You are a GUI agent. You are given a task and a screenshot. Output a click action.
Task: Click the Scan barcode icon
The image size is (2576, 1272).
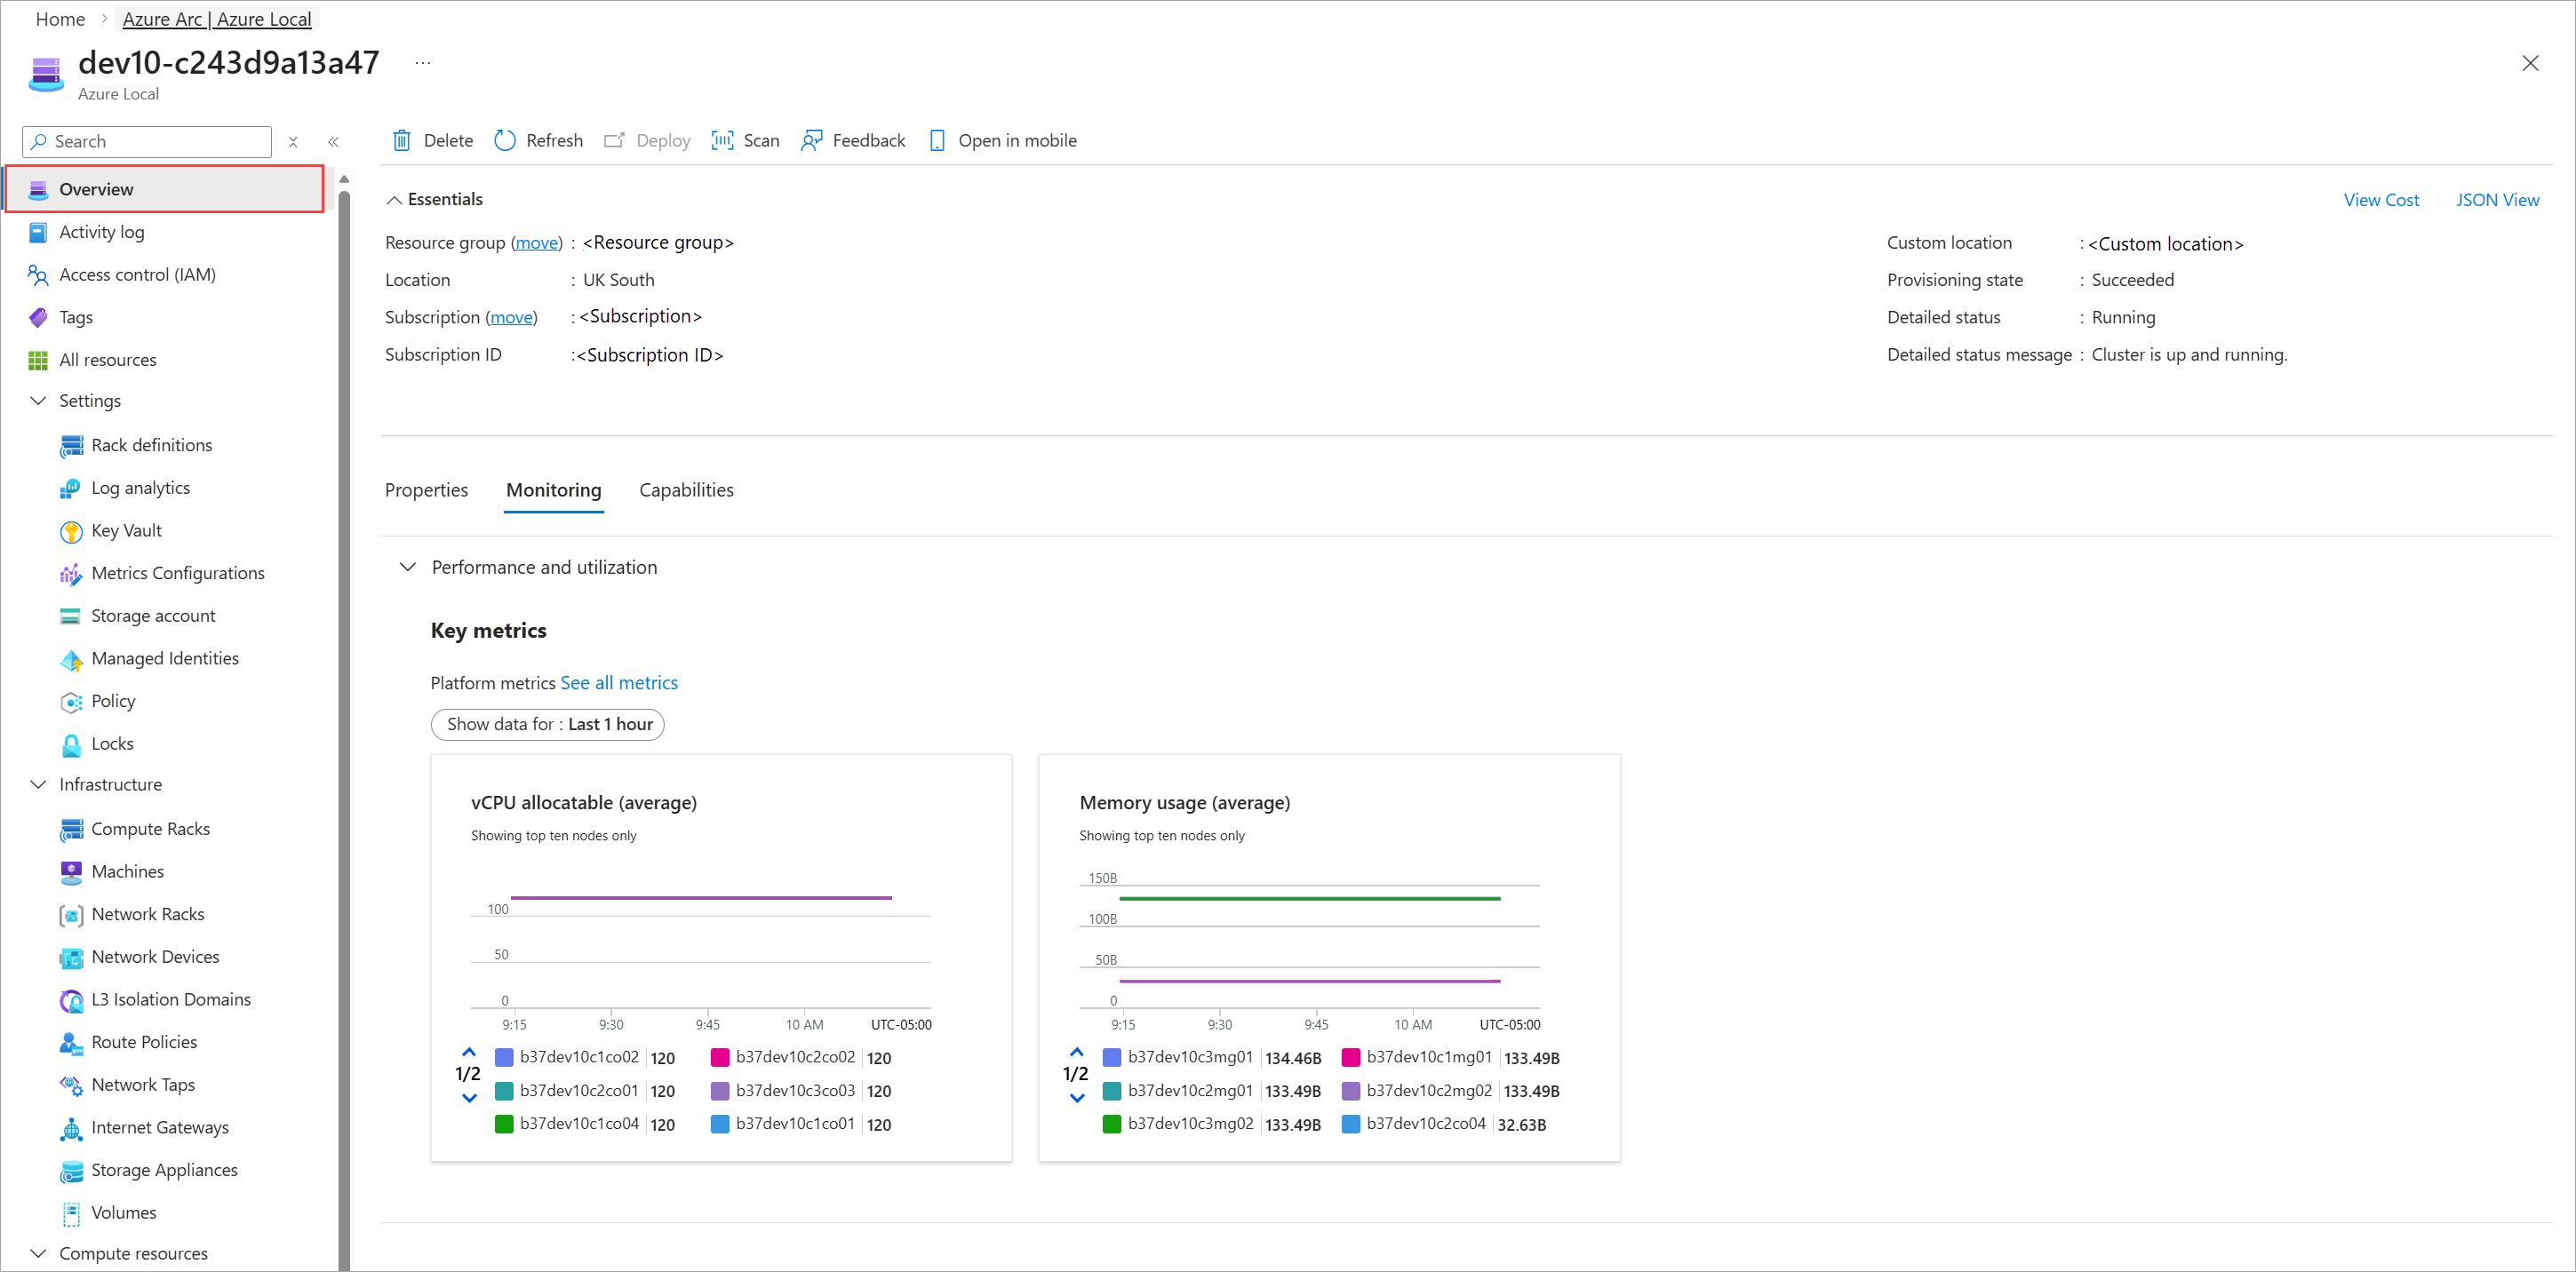(x=722, y=140)
